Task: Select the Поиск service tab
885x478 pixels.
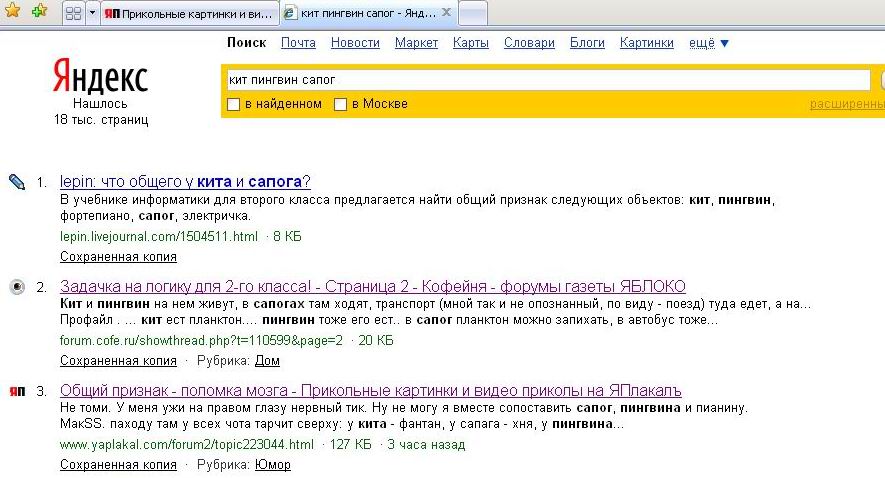Action: (246, 43)
